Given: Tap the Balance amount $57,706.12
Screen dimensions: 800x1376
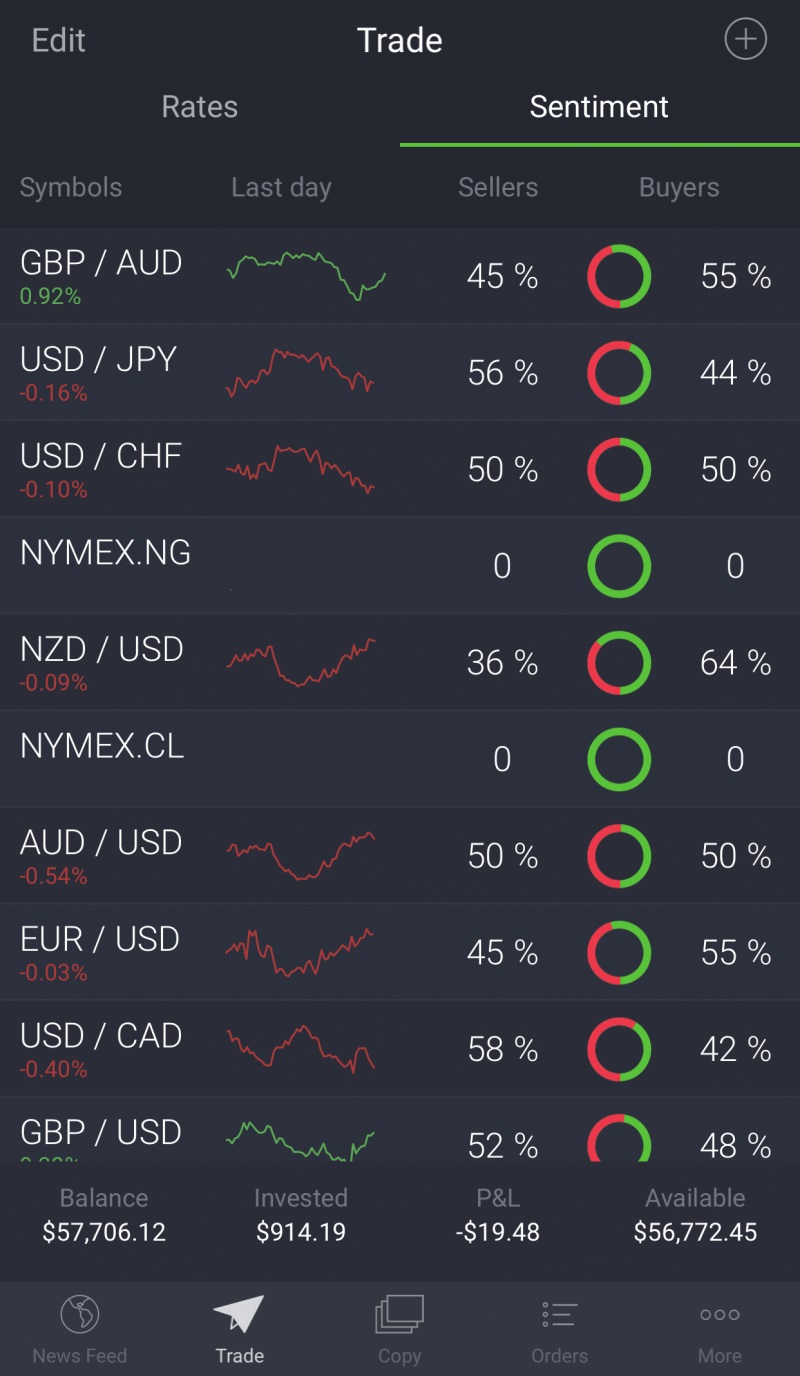Looking at the screenshot, I should pos(104,1232).
